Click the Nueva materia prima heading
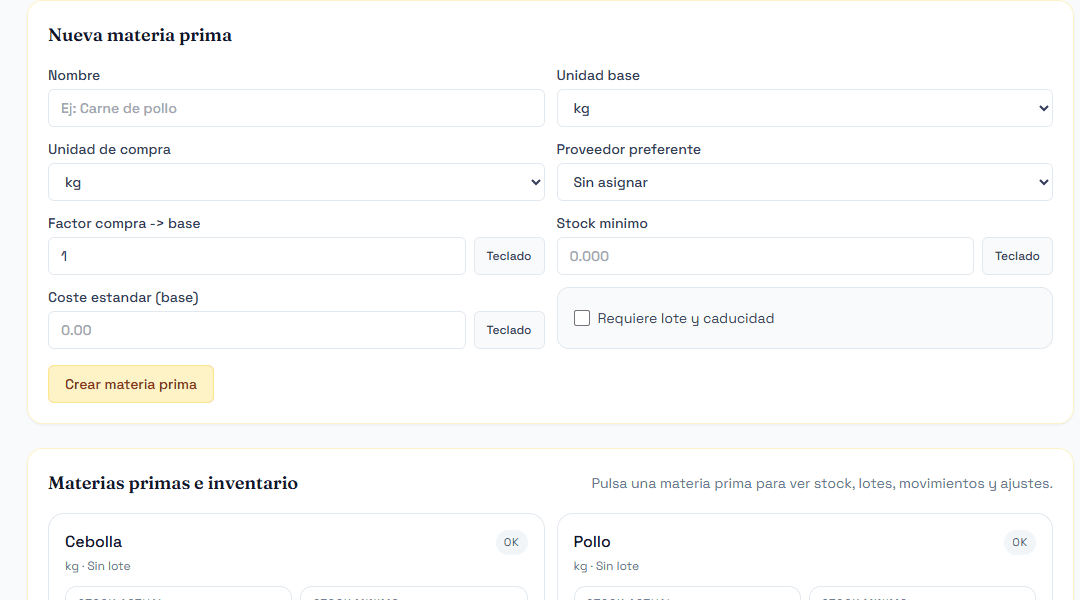1080x600 pixels. pos(140,35)
